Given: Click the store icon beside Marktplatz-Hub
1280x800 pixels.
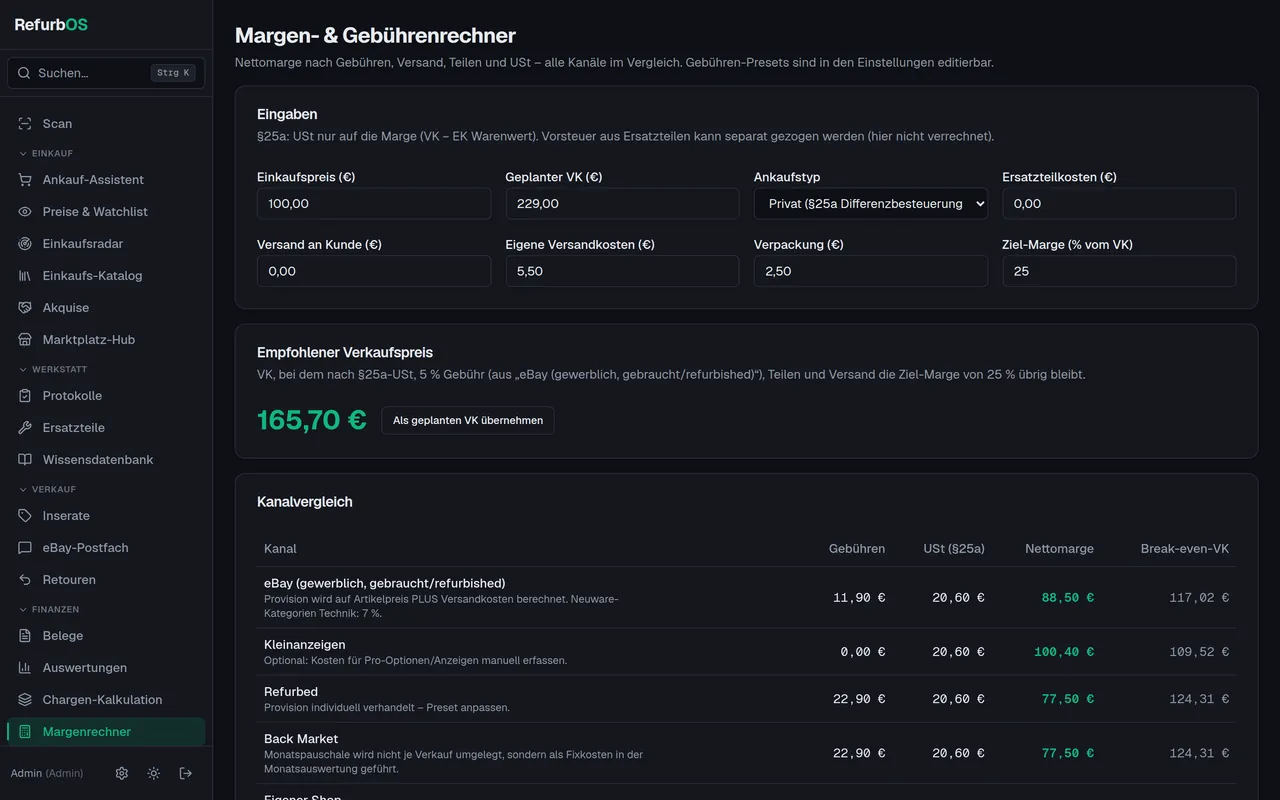Looking at the screenshot, I should (x=25, y=340).
